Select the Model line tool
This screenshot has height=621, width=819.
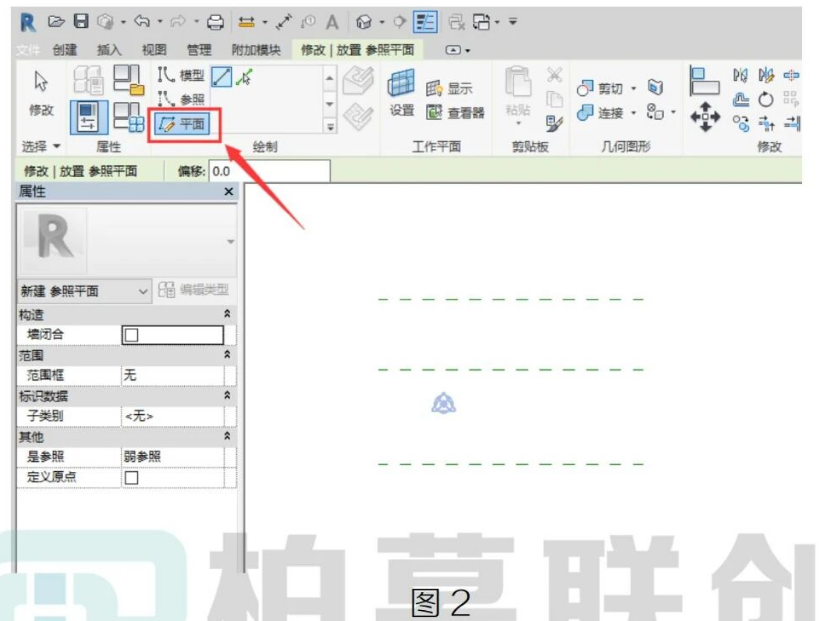pyautogui.click(x=181, y=75)
